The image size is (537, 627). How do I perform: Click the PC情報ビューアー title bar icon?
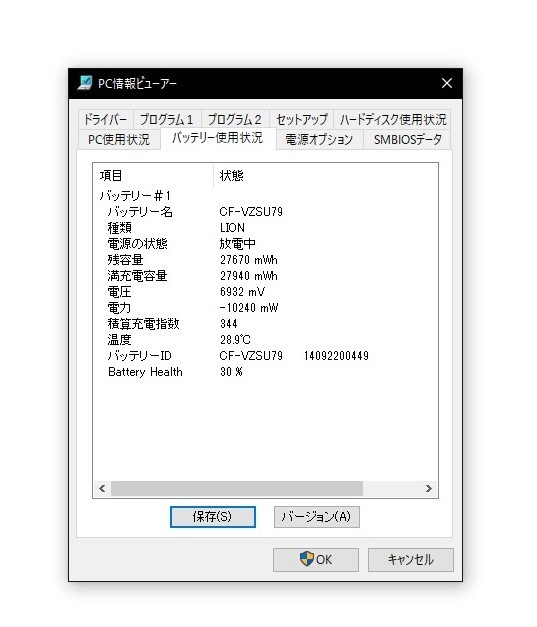click(x=85, y=83)
